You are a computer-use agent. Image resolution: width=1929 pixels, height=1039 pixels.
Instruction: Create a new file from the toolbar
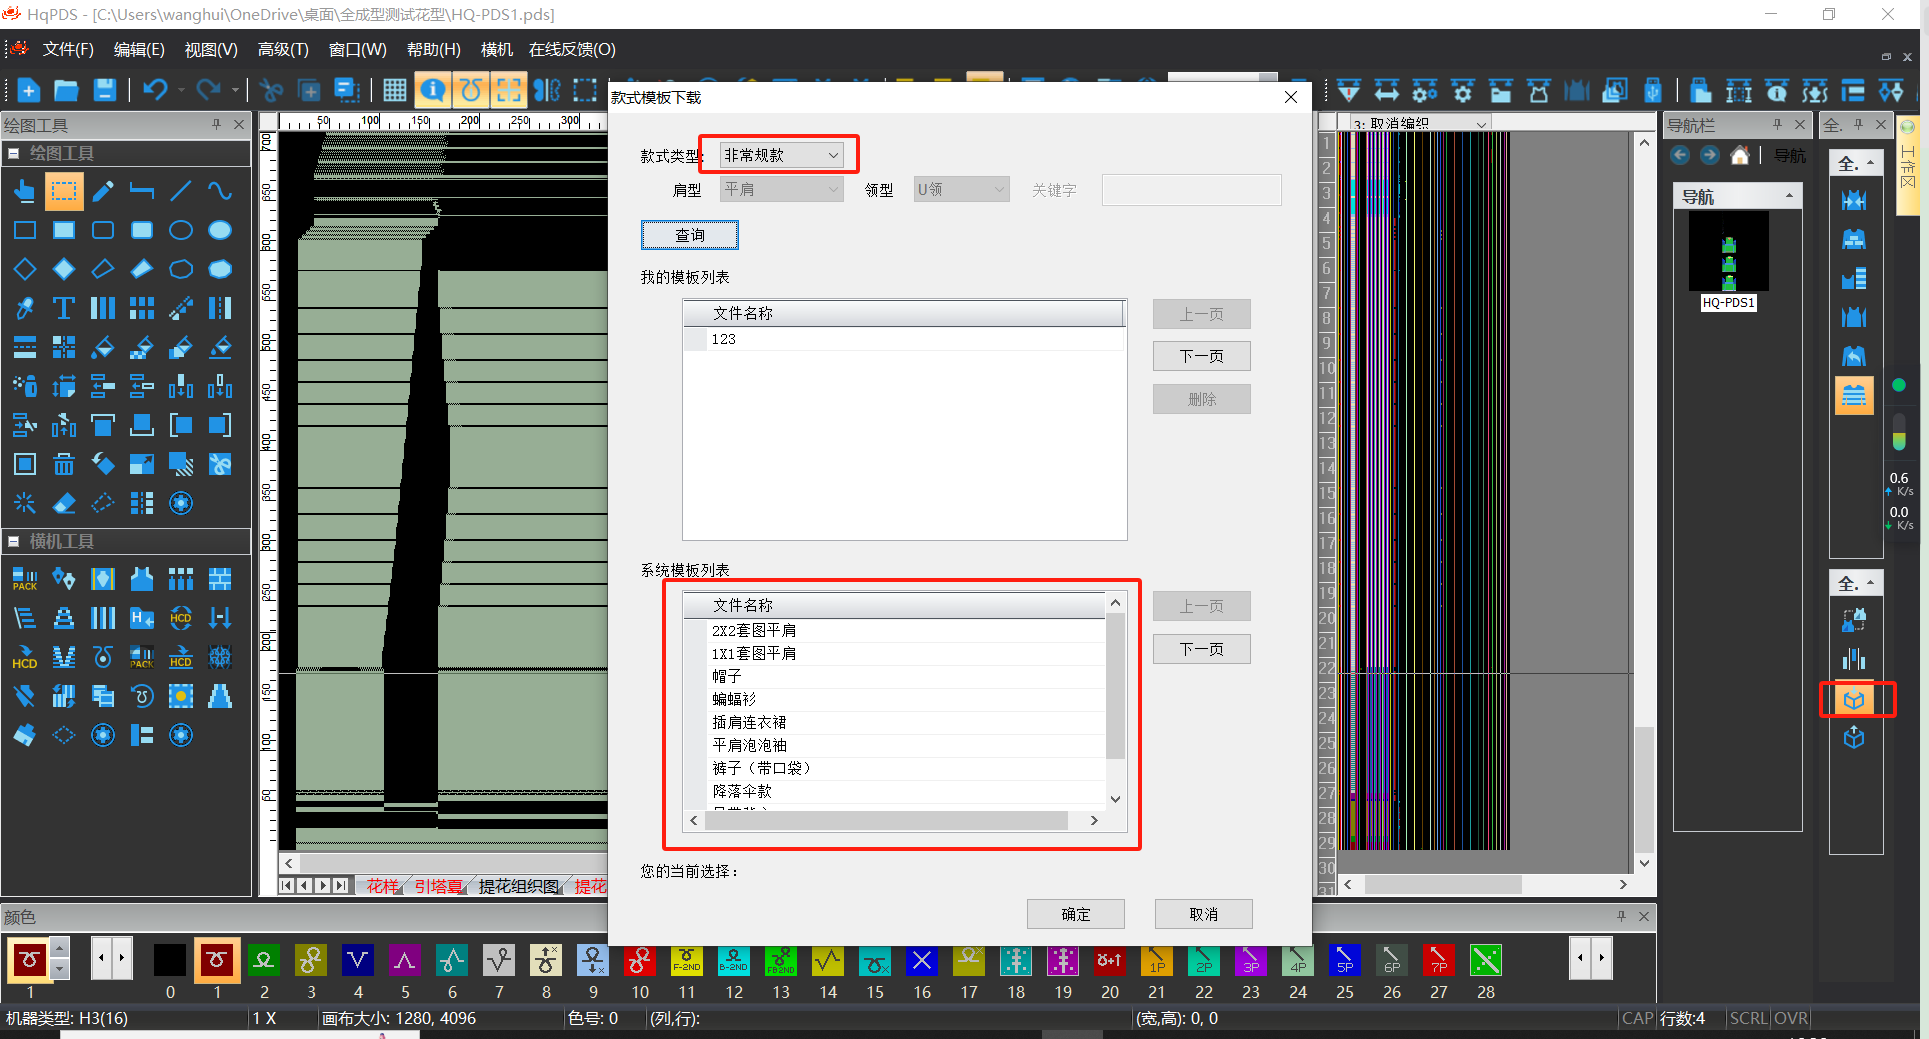[x=28, y=91]
